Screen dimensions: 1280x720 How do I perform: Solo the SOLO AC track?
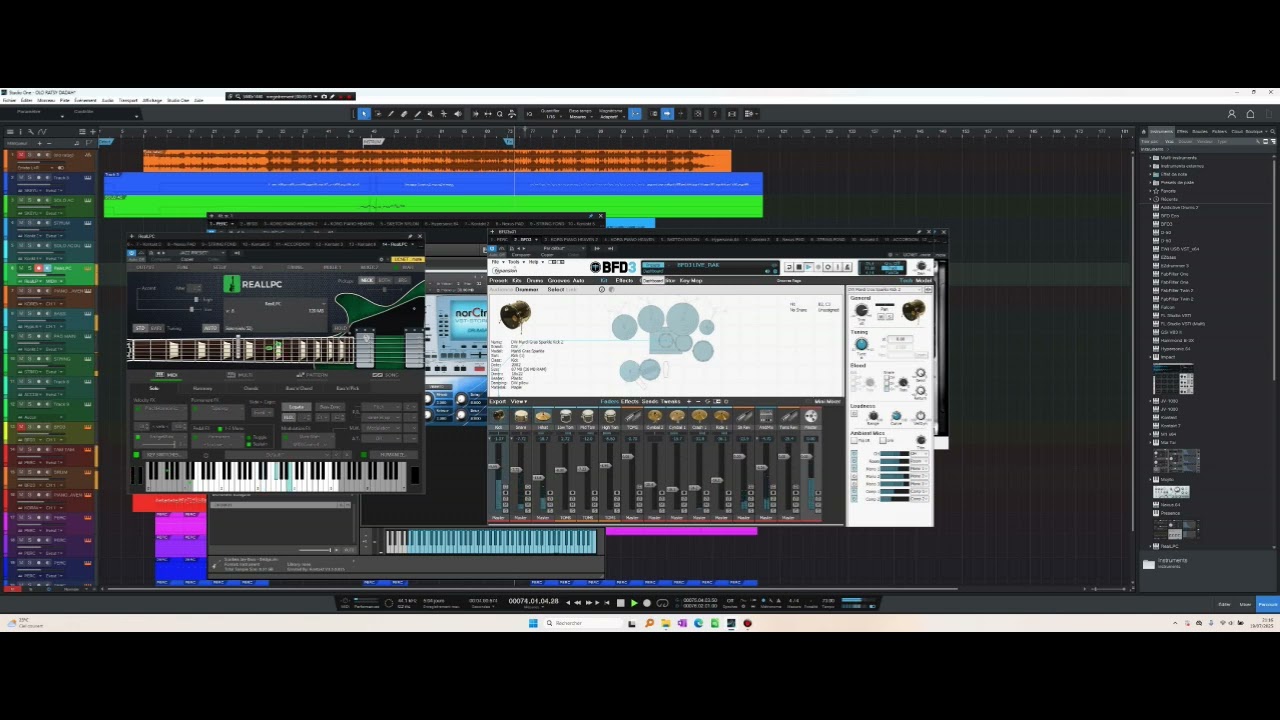point(29,201)
